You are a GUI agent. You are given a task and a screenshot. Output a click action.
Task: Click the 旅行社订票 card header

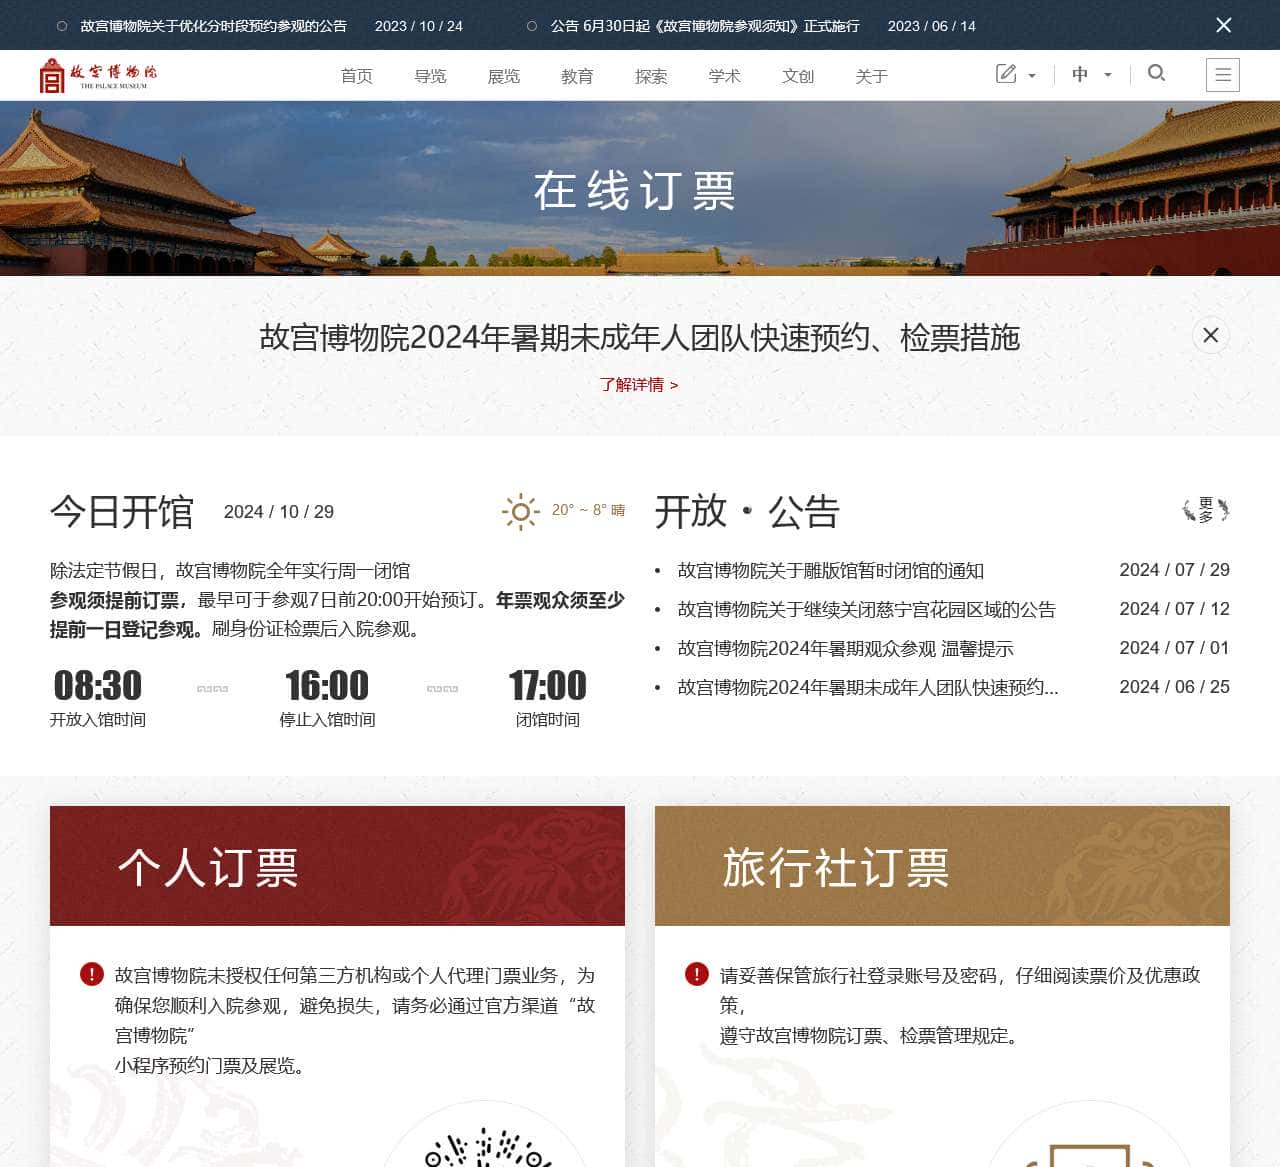point(942,866)
